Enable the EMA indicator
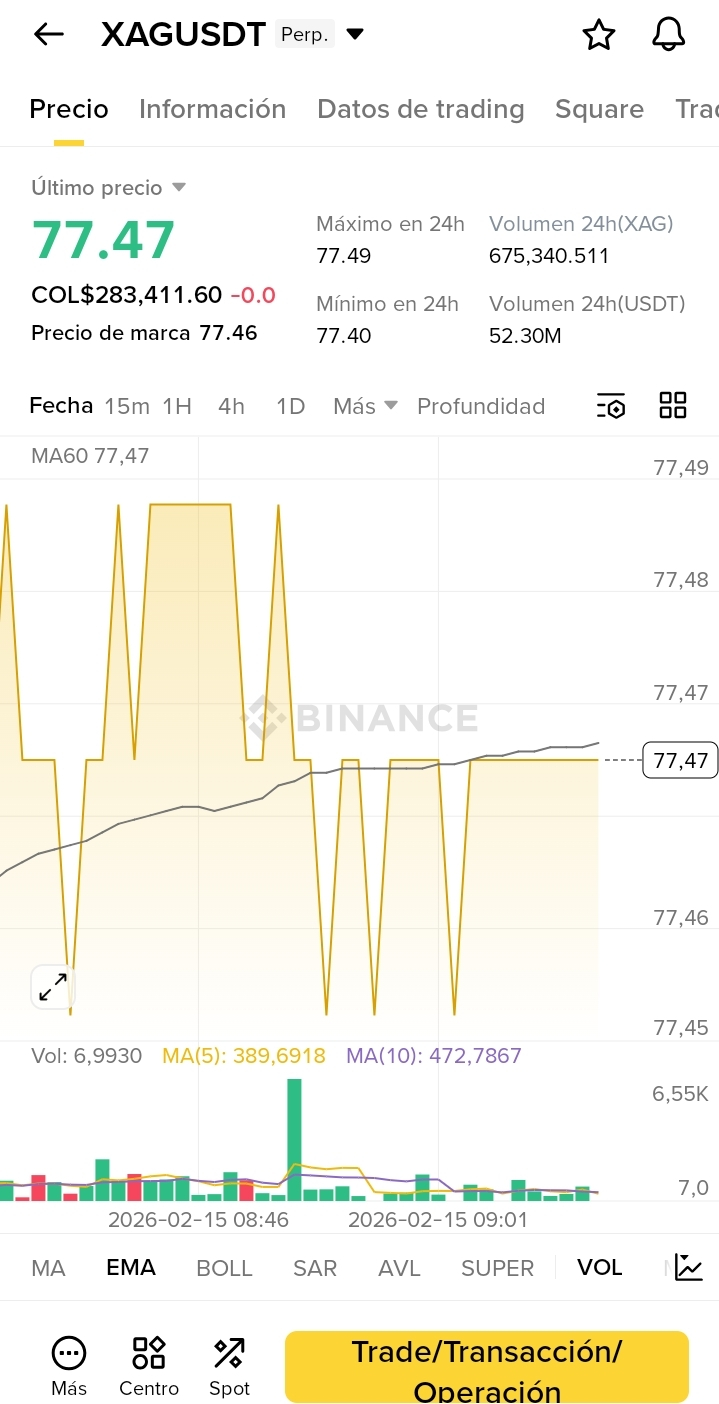719x1404 pixels. 131,1268
